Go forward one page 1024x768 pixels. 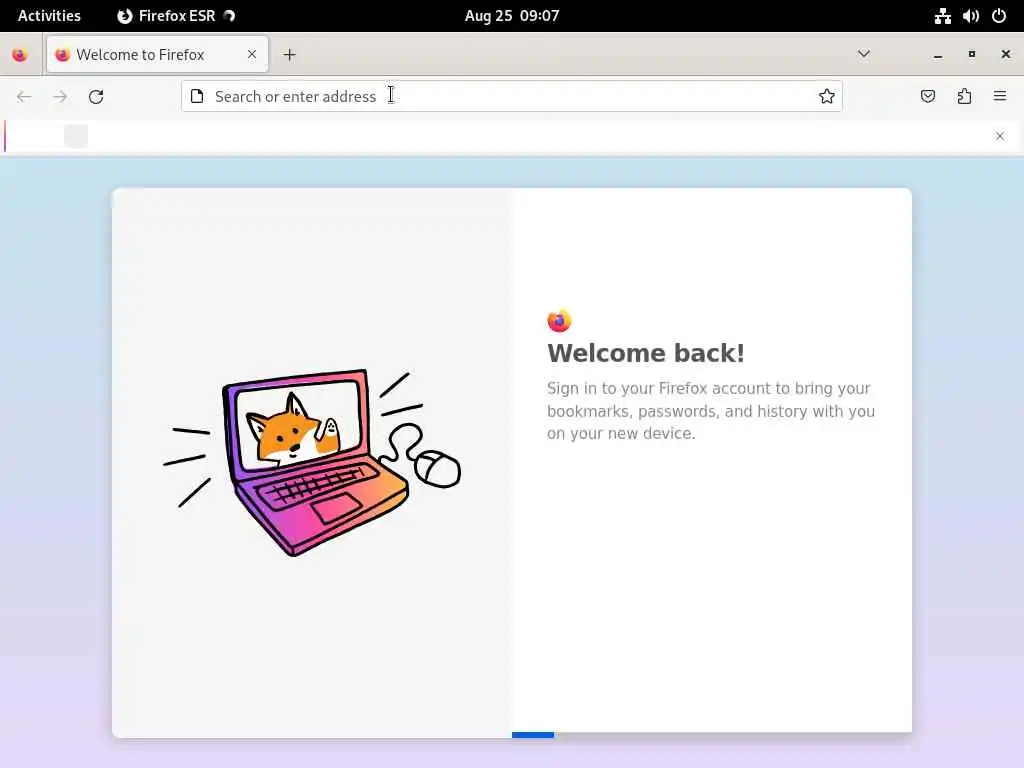click(x=60, y=97)
